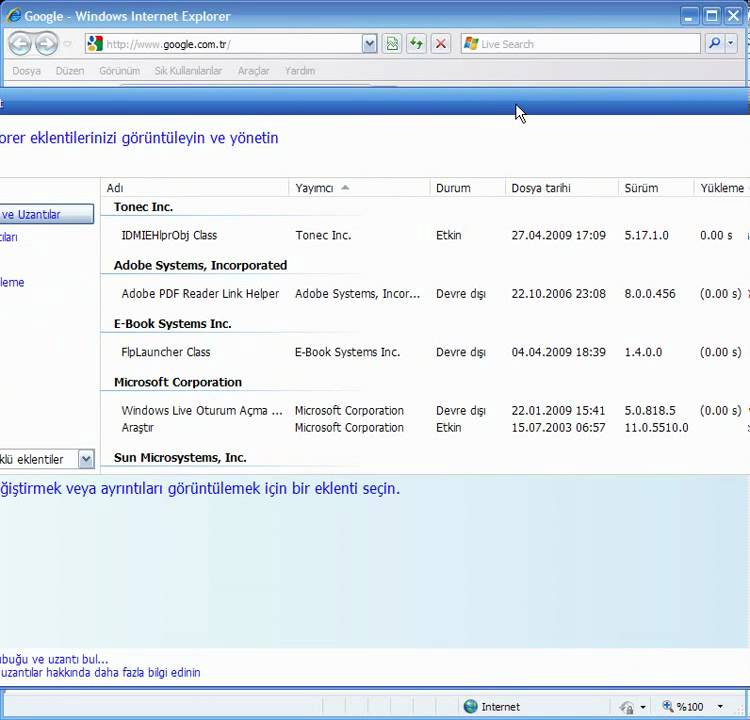Click the Internet zone globe icon

pyautogui.click(x=471, y=706)
